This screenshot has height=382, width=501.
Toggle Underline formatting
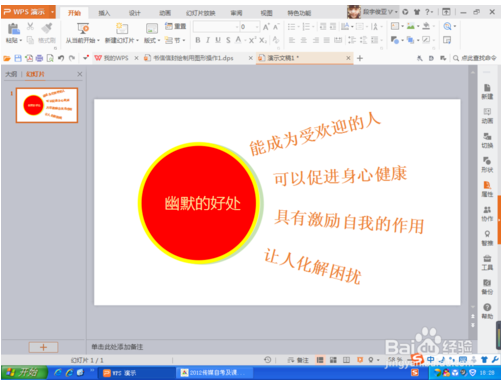(x=218, y=40)
